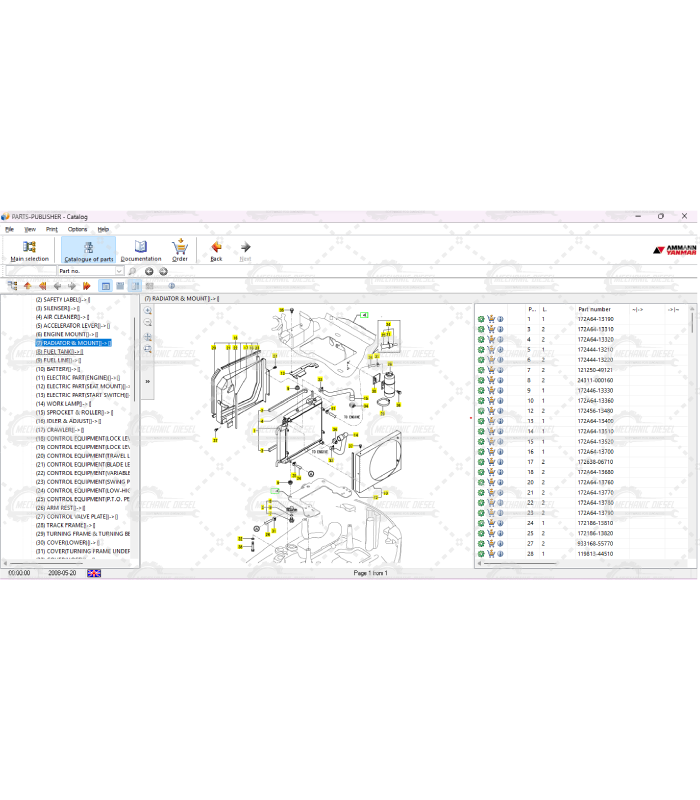Click the green gear for part 172446-13330

pos(481,390)
